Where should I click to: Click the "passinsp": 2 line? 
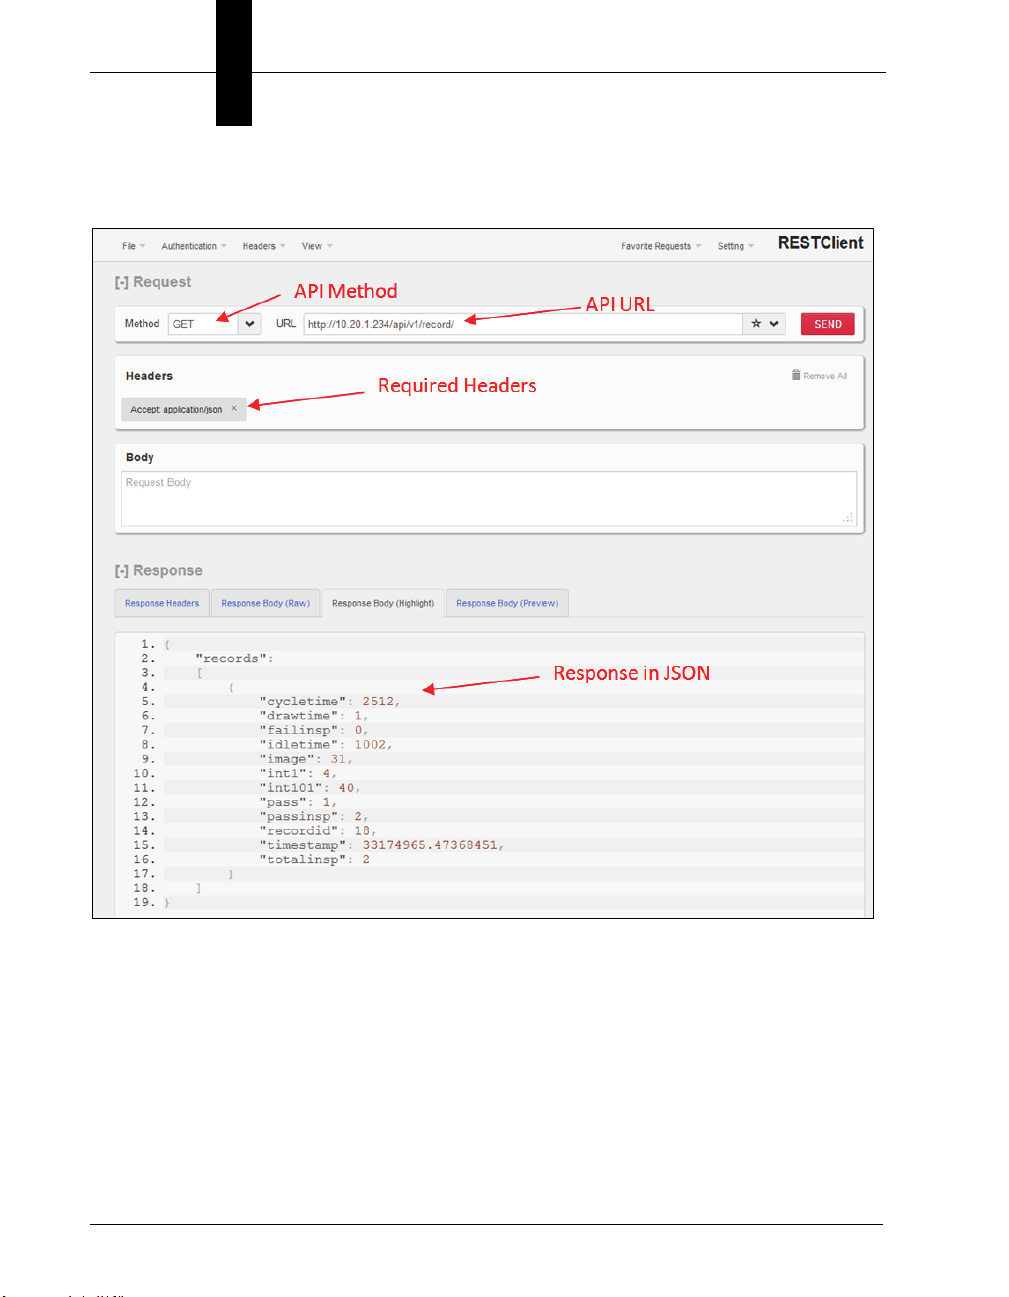[x=314, y=817]
